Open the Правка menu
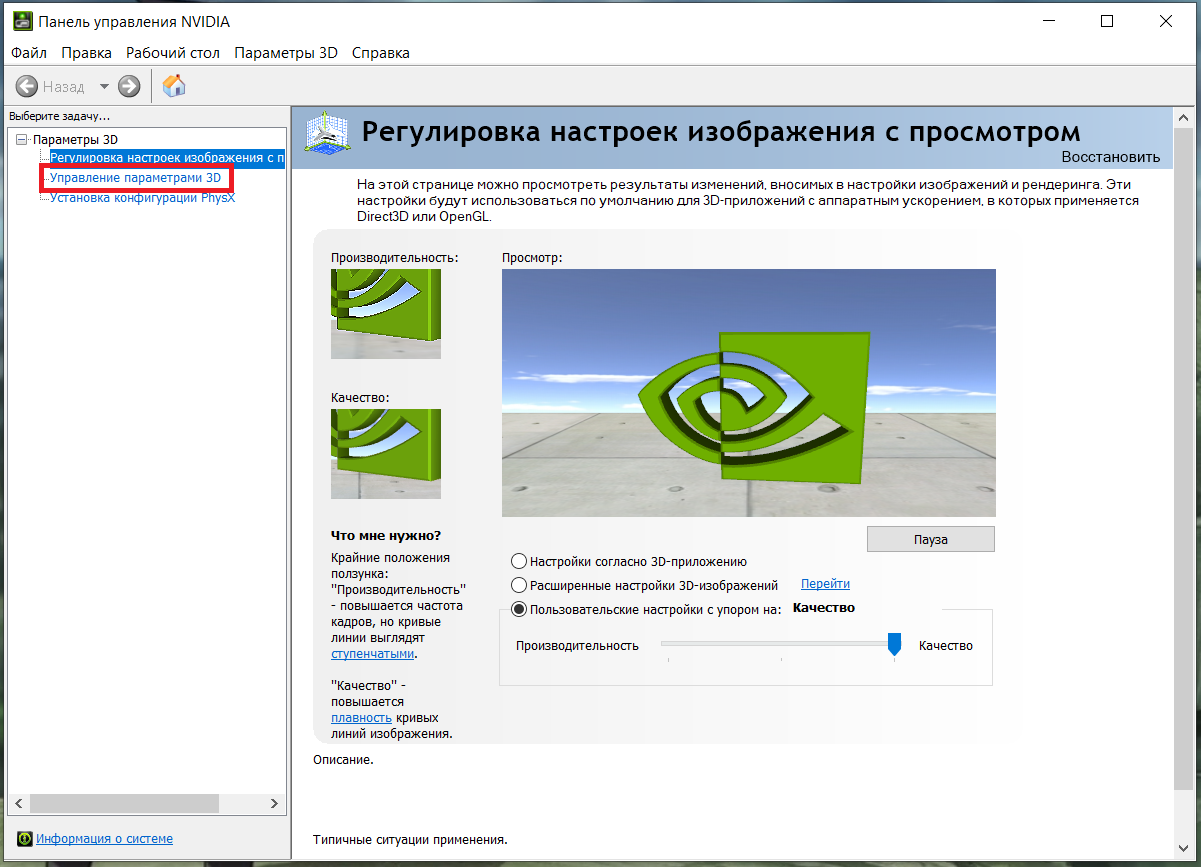This screenshot has height=867, width=1201. coord(86,53)
